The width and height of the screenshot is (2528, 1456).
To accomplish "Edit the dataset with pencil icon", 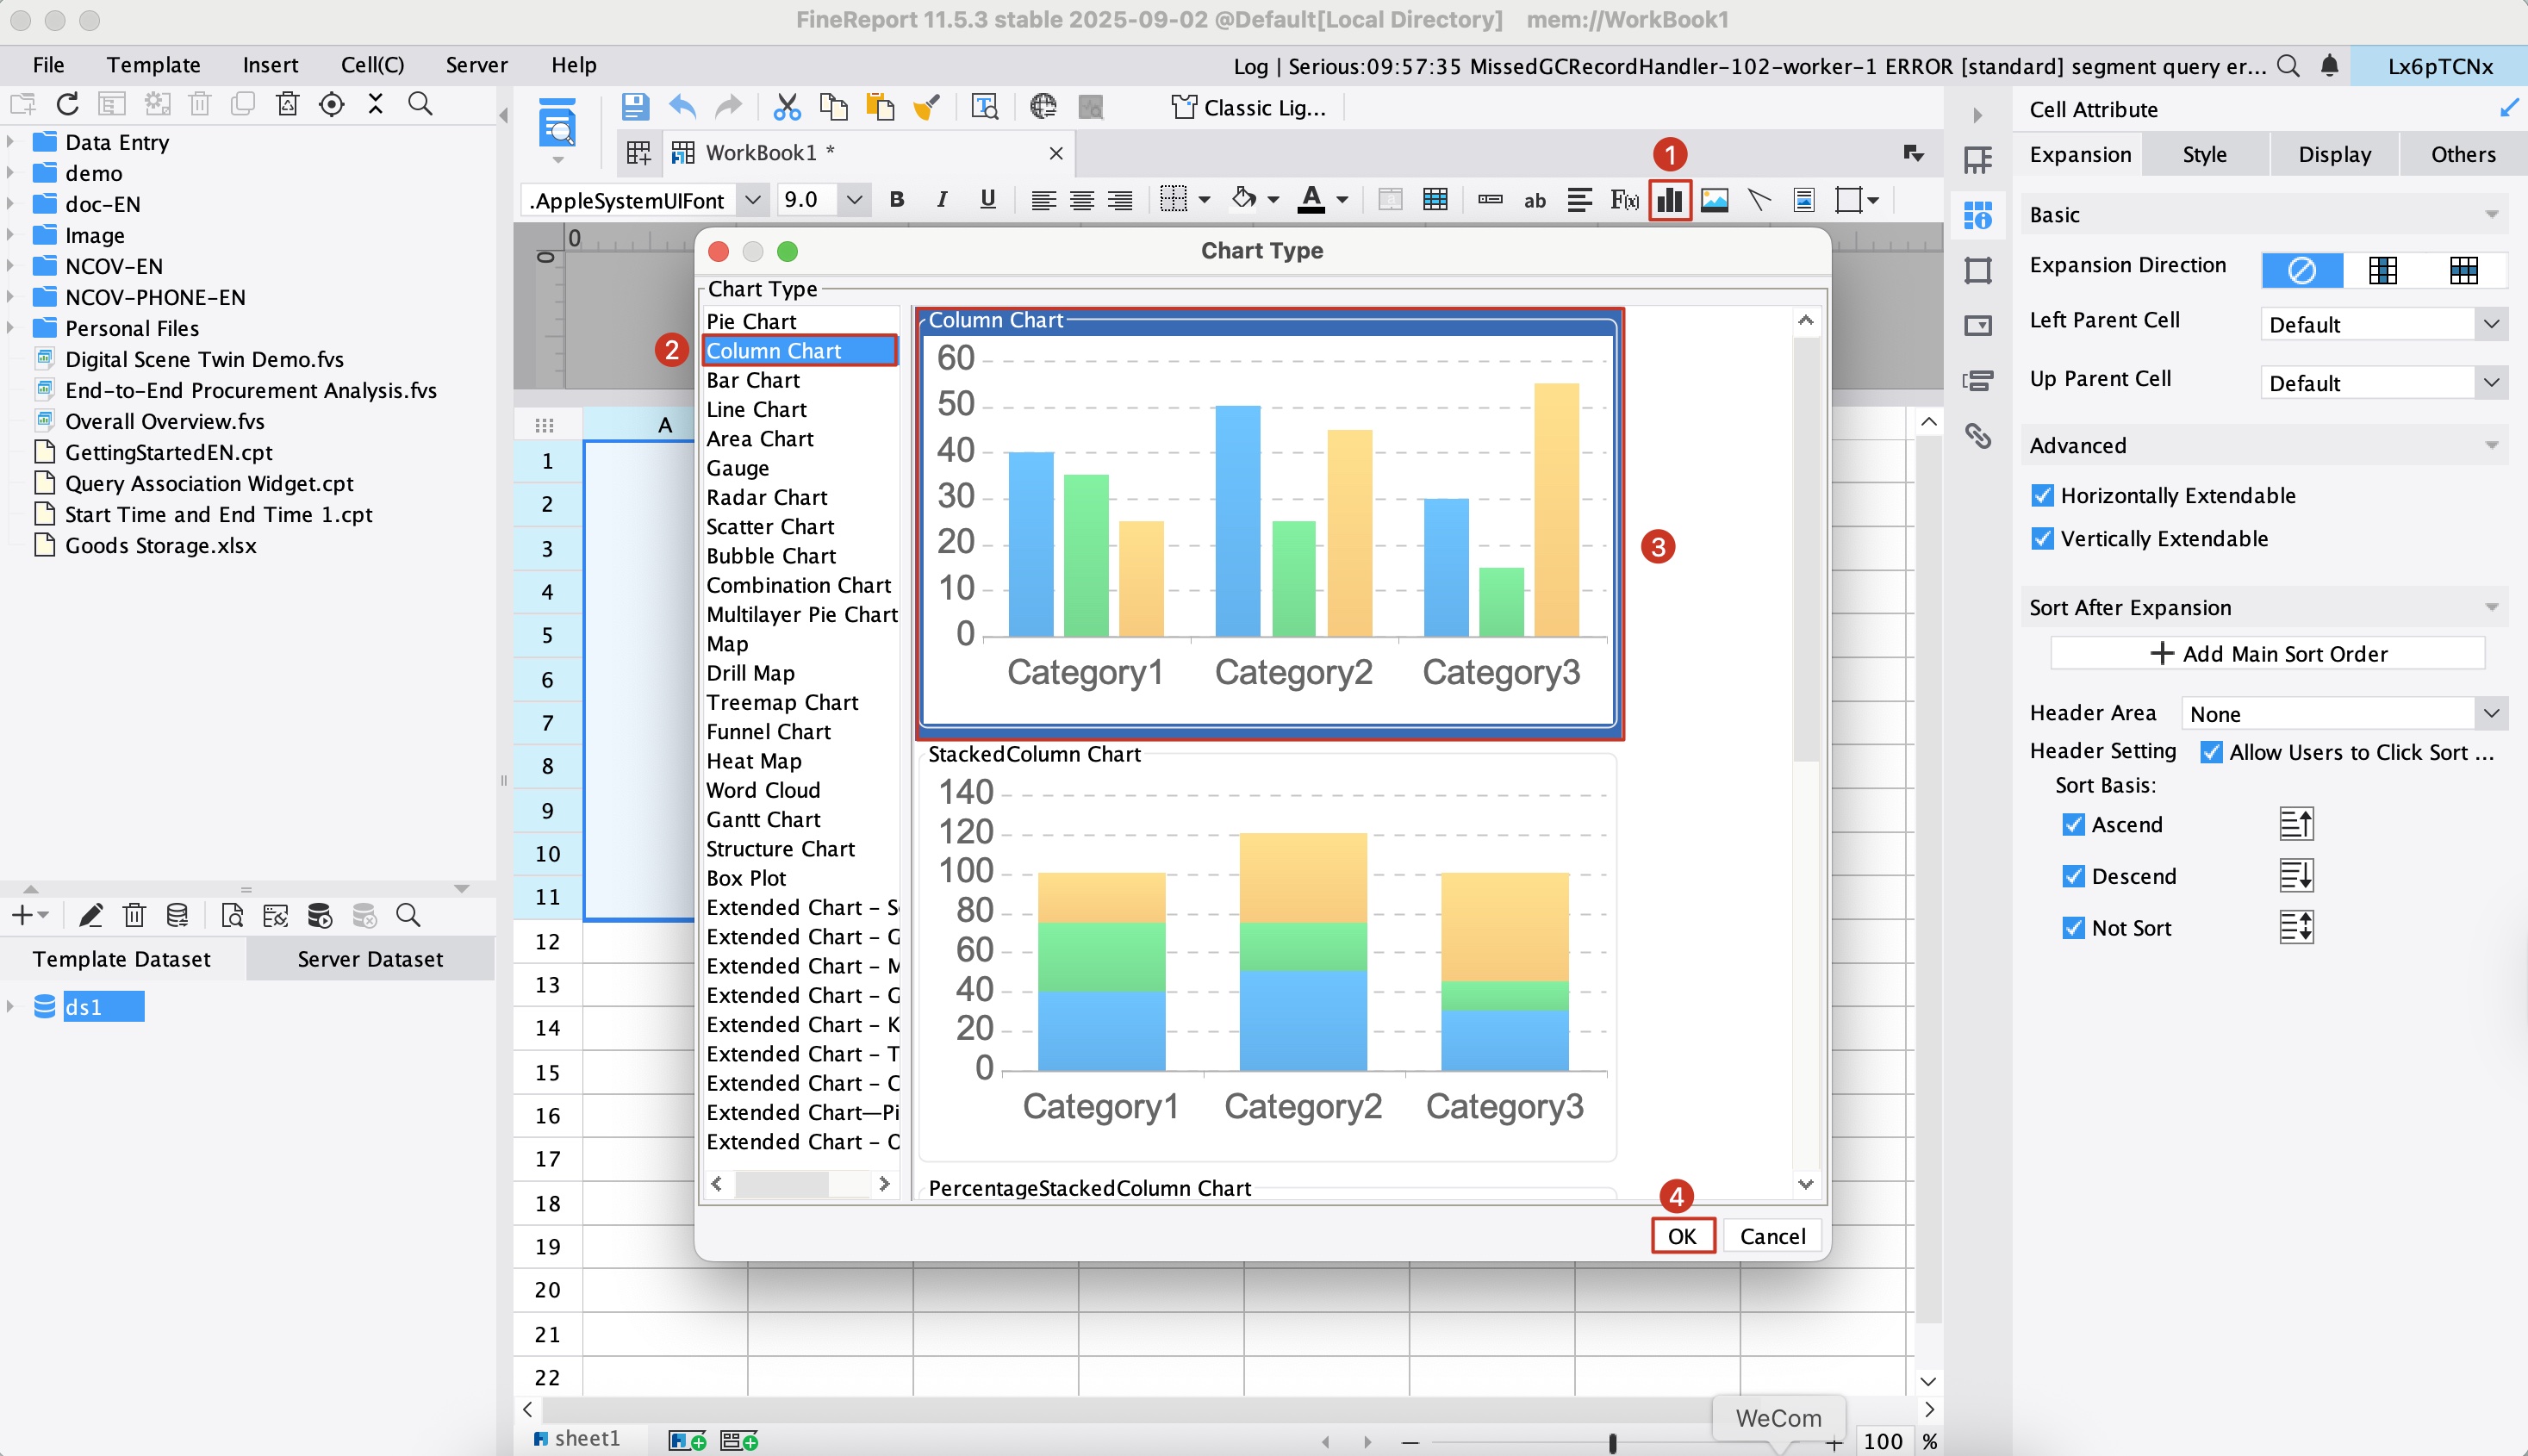I will tap(90, 915).
